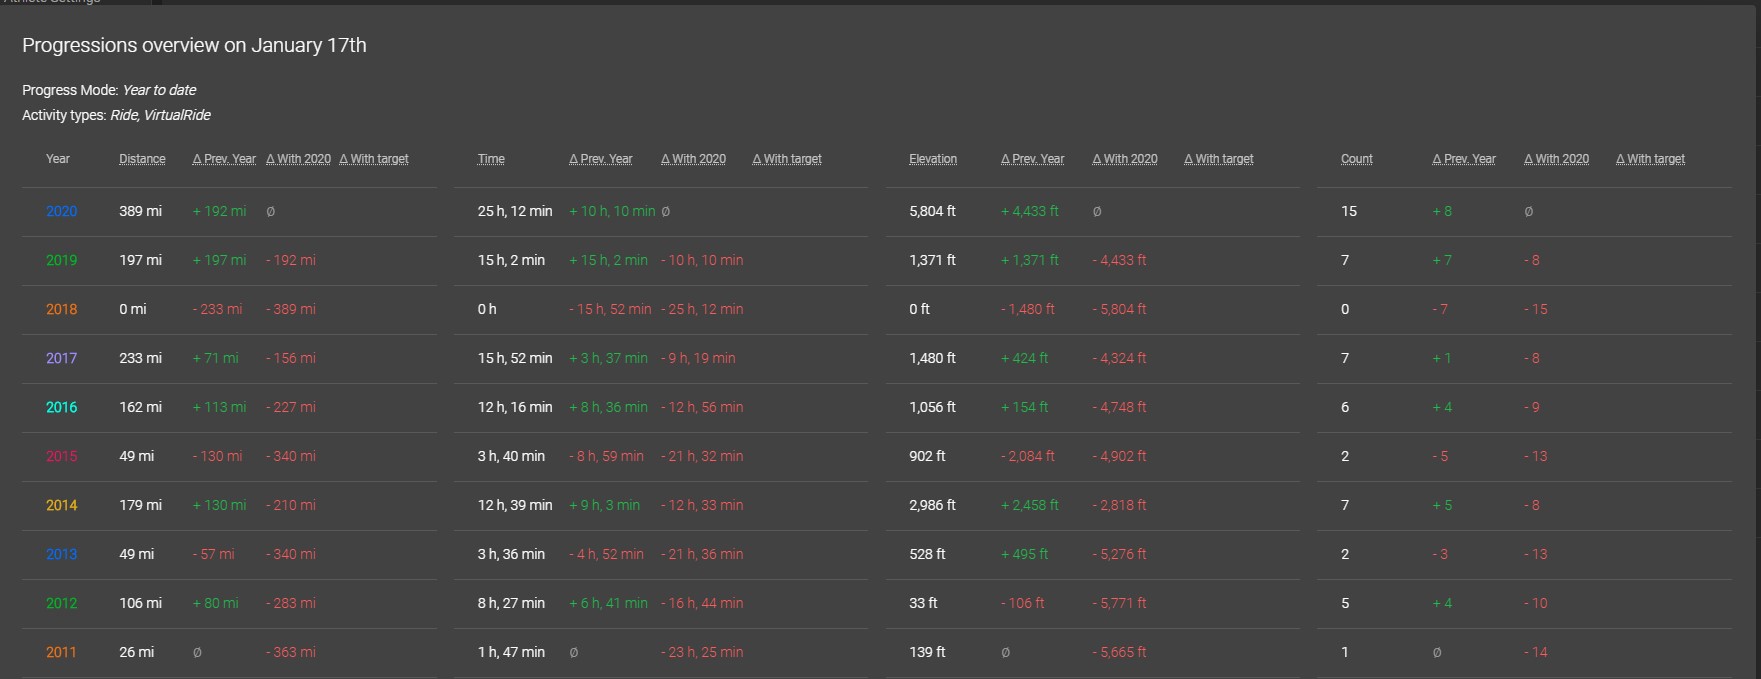The width and height of the screenshot is (1761, 679).
Task: Select the 2013 year row label
Action: [x=61, y=554]
